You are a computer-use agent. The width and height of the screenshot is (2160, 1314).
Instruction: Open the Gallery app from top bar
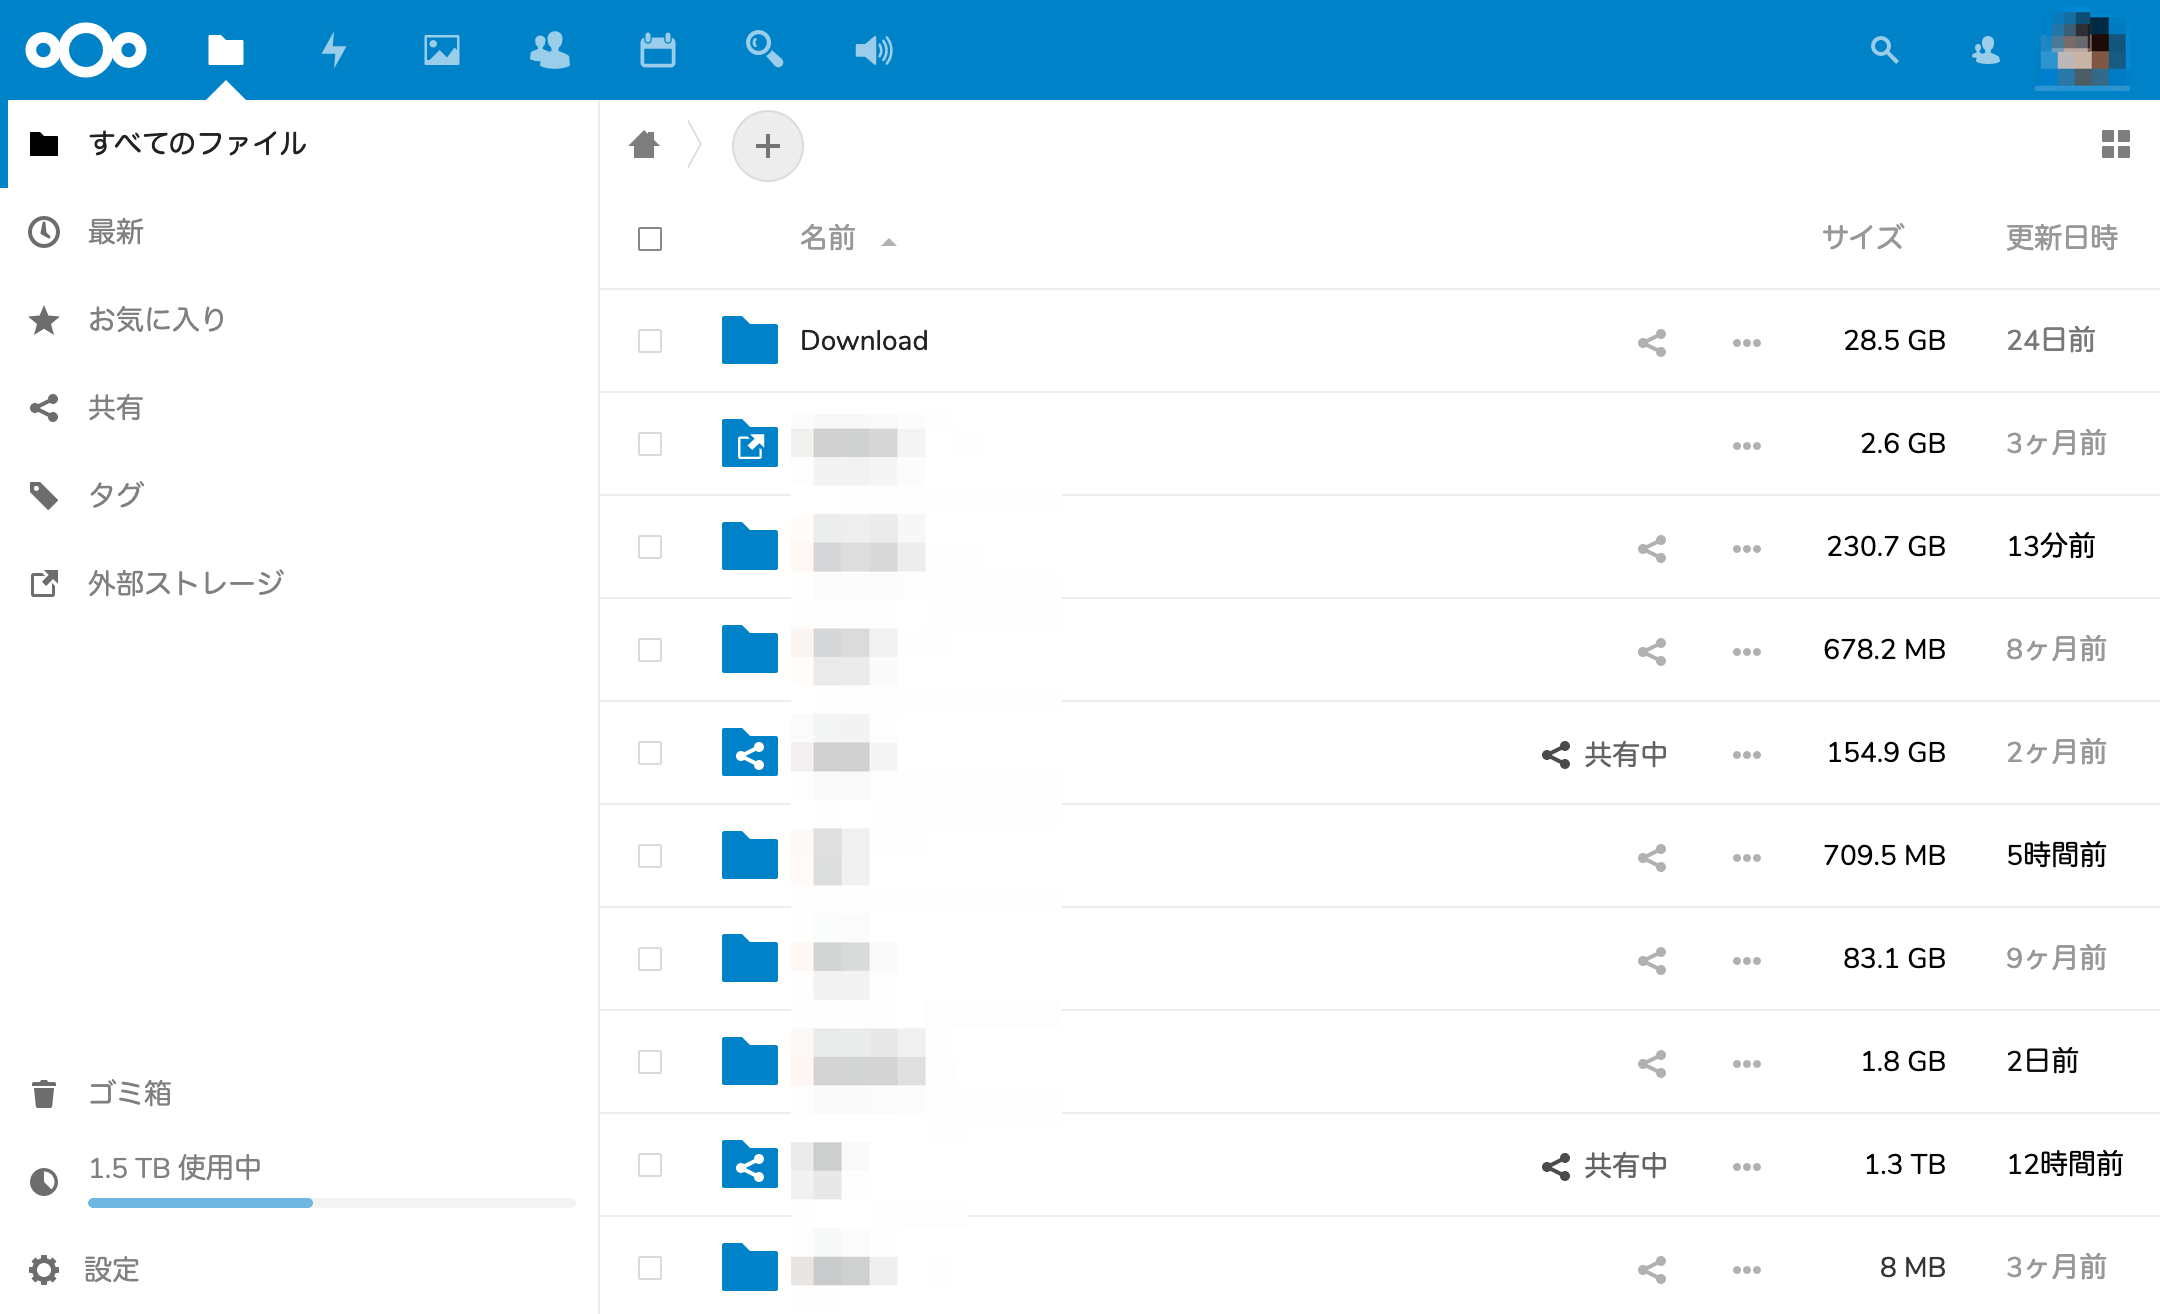443,50
